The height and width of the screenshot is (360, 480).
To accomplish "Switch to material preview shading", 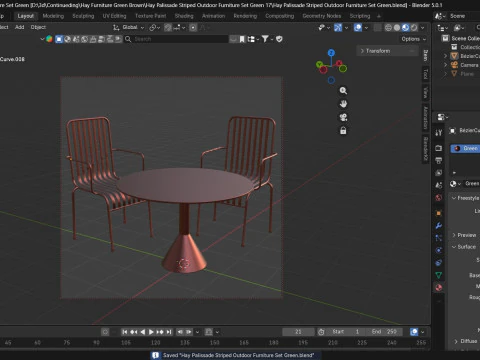I will [x=405, y=28].
